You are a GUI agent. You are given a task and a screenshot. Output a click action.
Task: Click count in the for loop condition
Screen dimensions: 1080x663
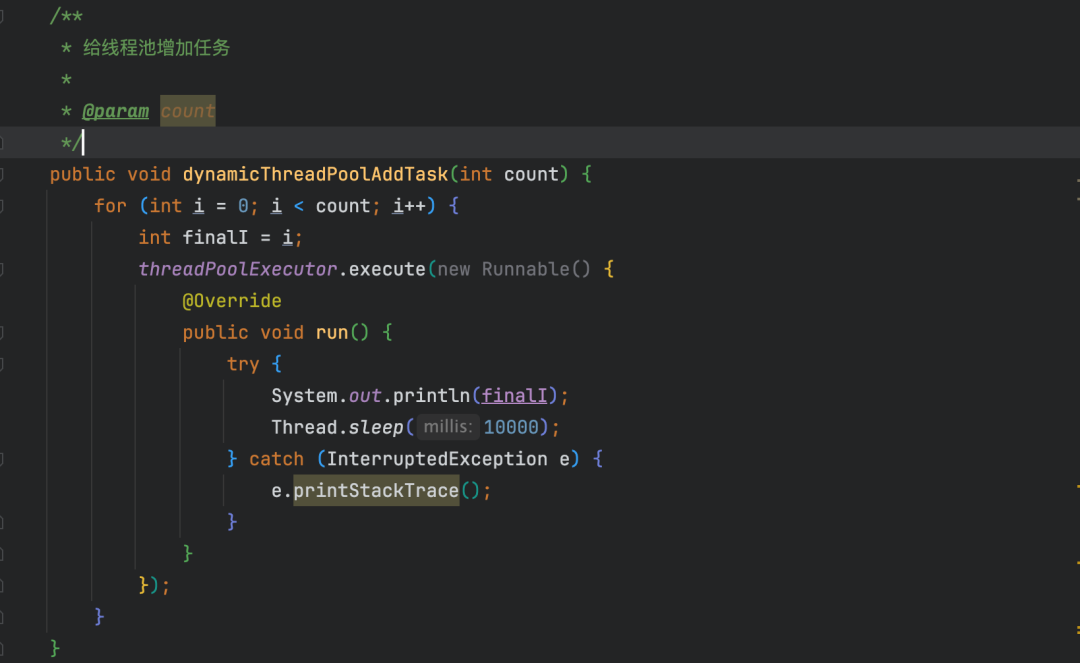342,206
